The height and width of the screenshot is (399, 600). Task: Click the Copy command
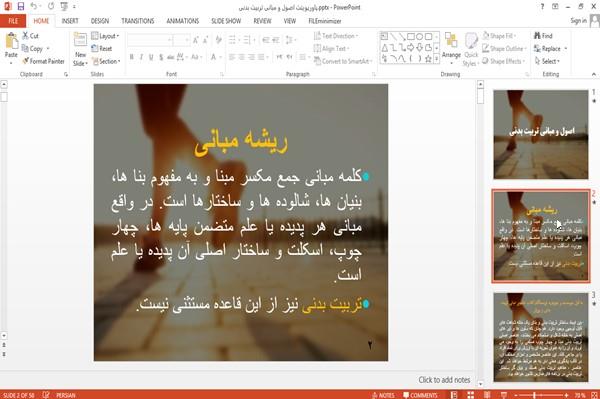point(33,49)
